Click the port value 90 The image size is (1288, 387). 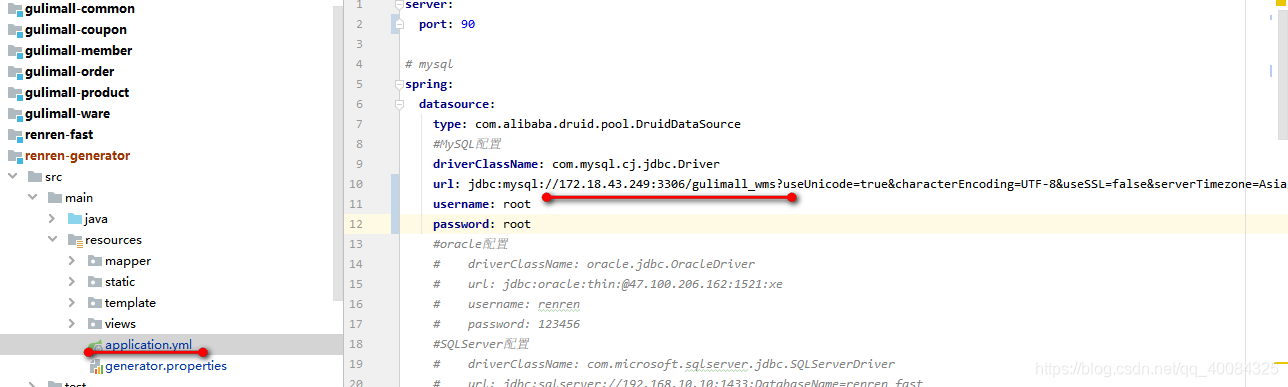(x=468, y=24)
